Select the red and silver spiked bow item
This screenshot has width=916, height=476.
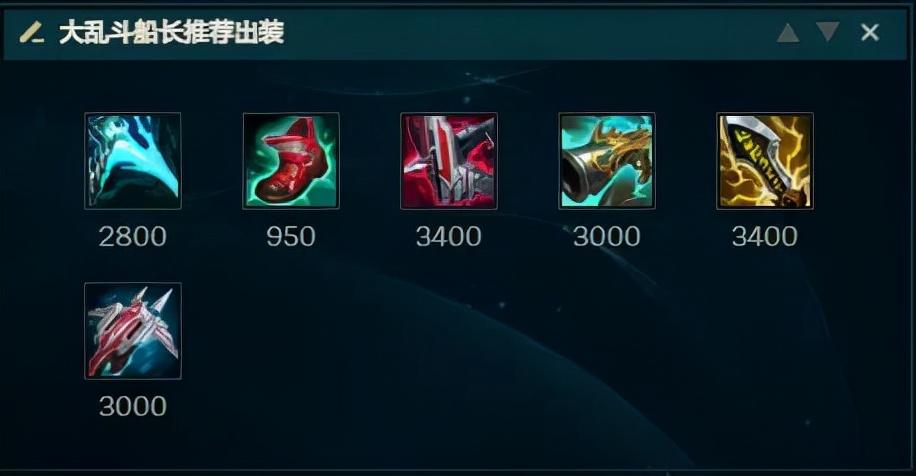pos(133,331)
